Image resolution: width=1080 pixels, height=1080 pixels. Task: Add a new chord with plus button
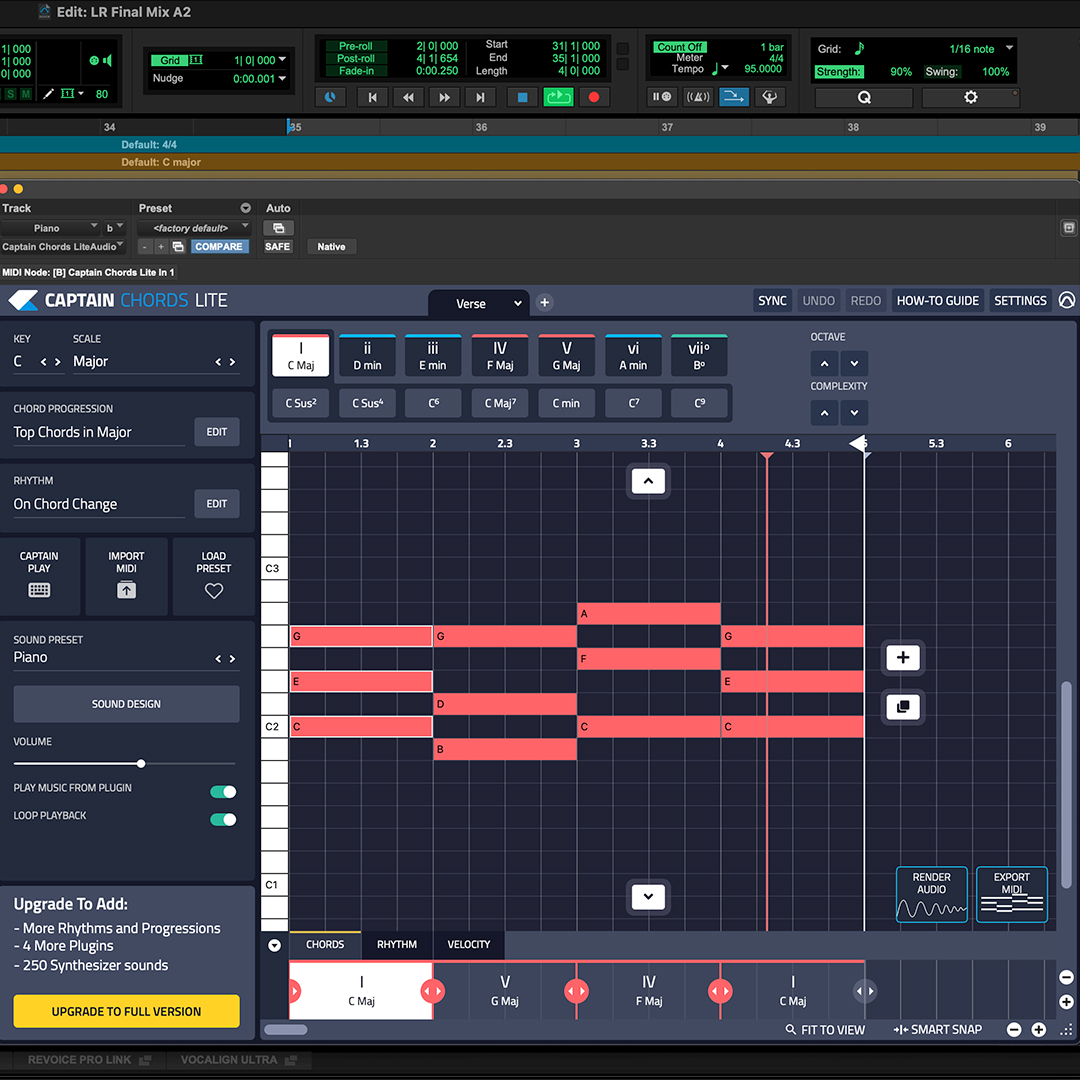click(902, 658)
